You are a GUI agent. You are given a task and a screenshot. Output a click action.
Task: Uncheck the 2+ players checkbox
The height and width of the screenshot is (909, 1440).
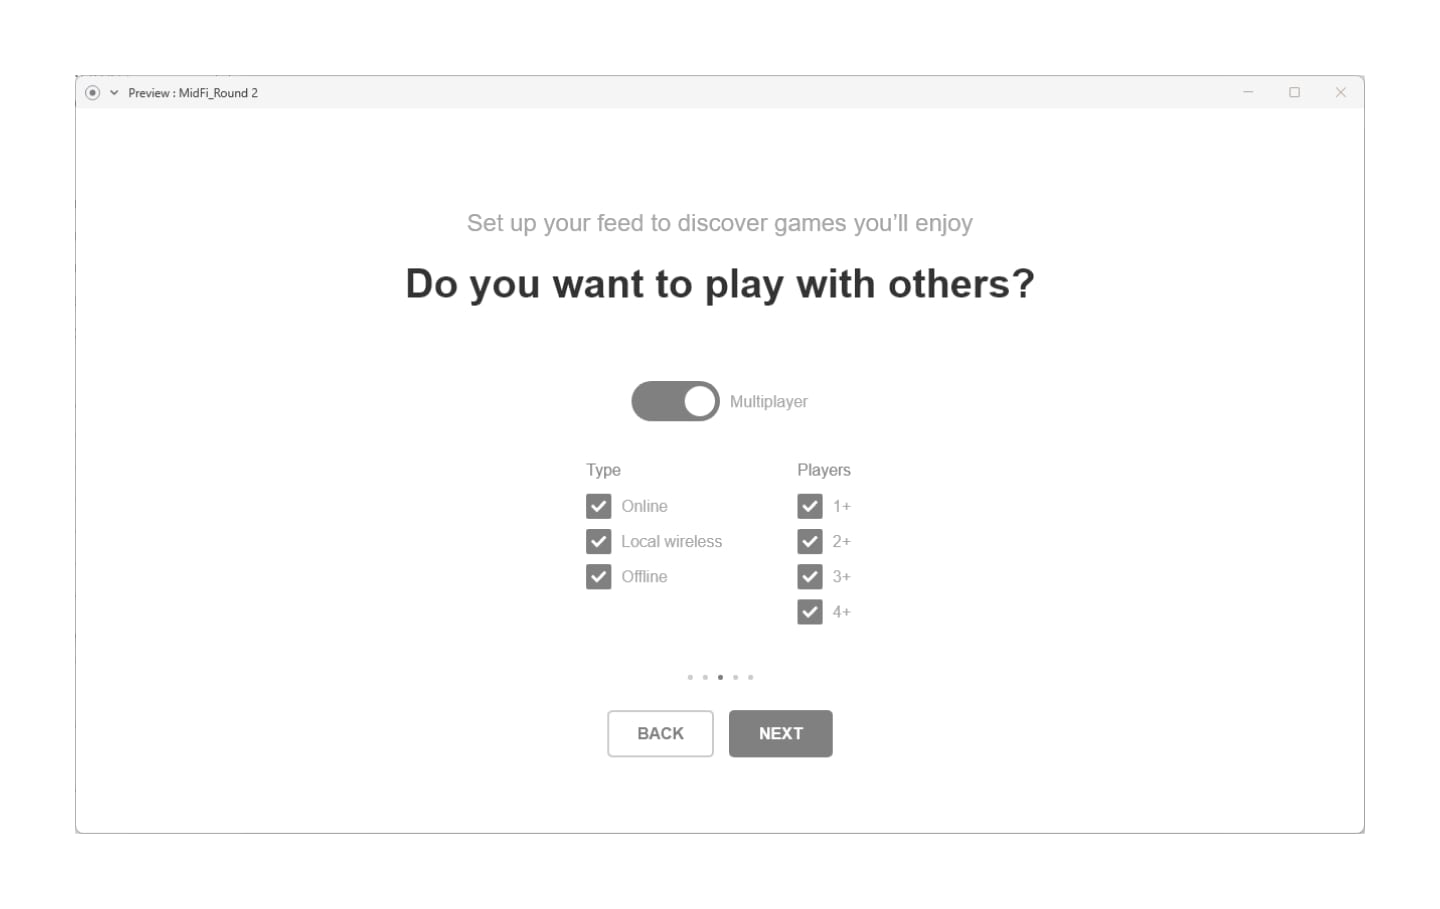pyautogui.click(x=810, y=541)
